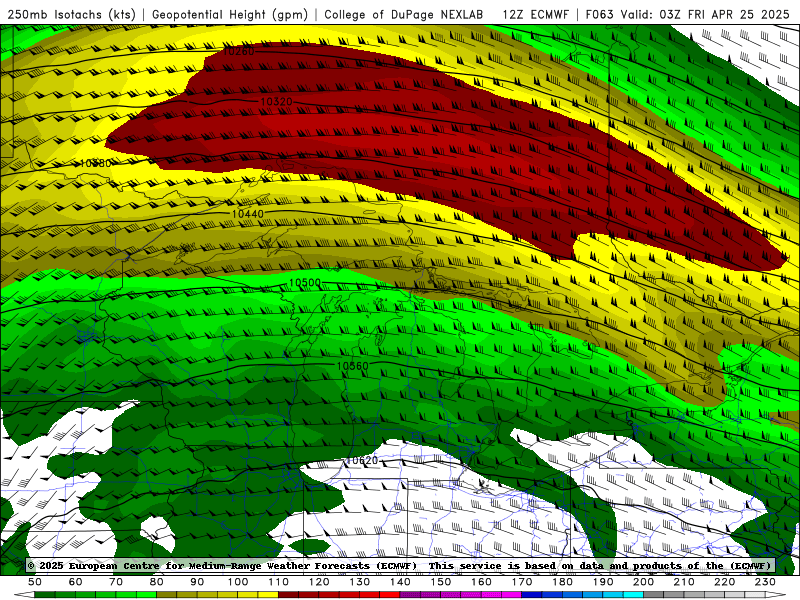Image resolution: width=800 pixels, height=600 pixels.
Task: Click the 80 legend label
Action: (x=157, y=582)
